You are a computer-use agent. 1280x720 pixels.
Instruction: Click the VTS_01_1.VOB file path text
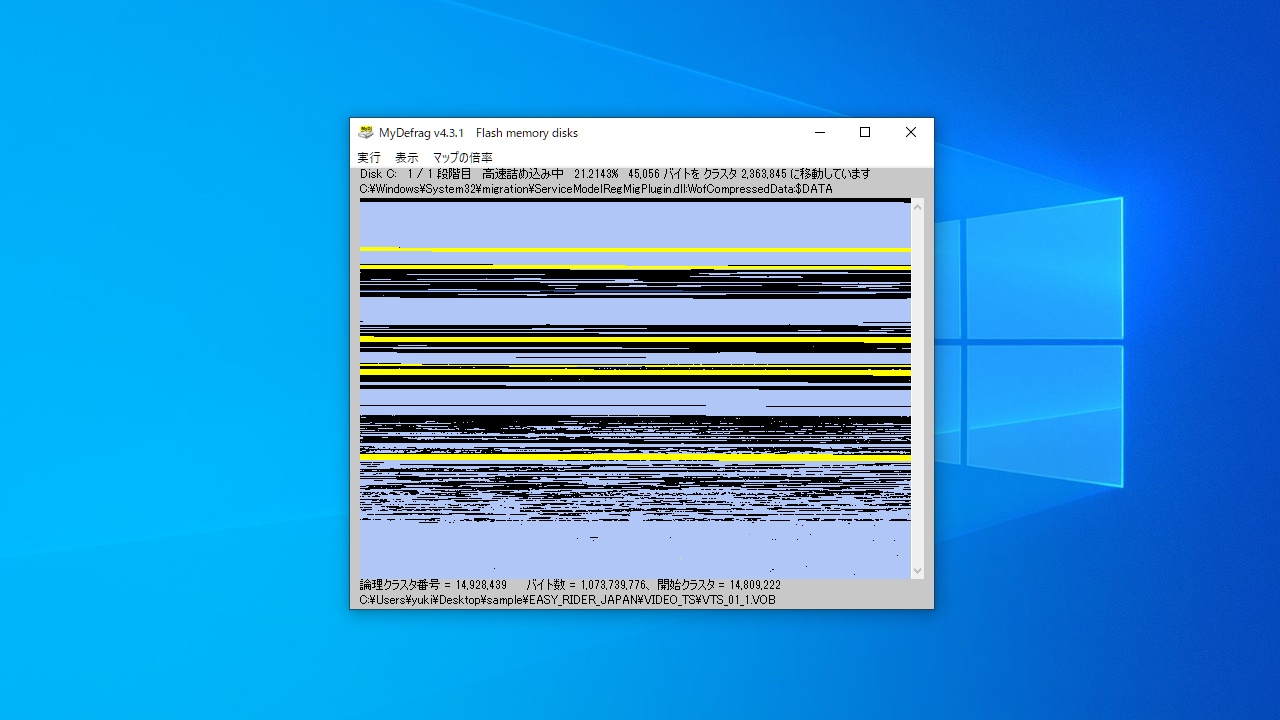tap(567, 600)
